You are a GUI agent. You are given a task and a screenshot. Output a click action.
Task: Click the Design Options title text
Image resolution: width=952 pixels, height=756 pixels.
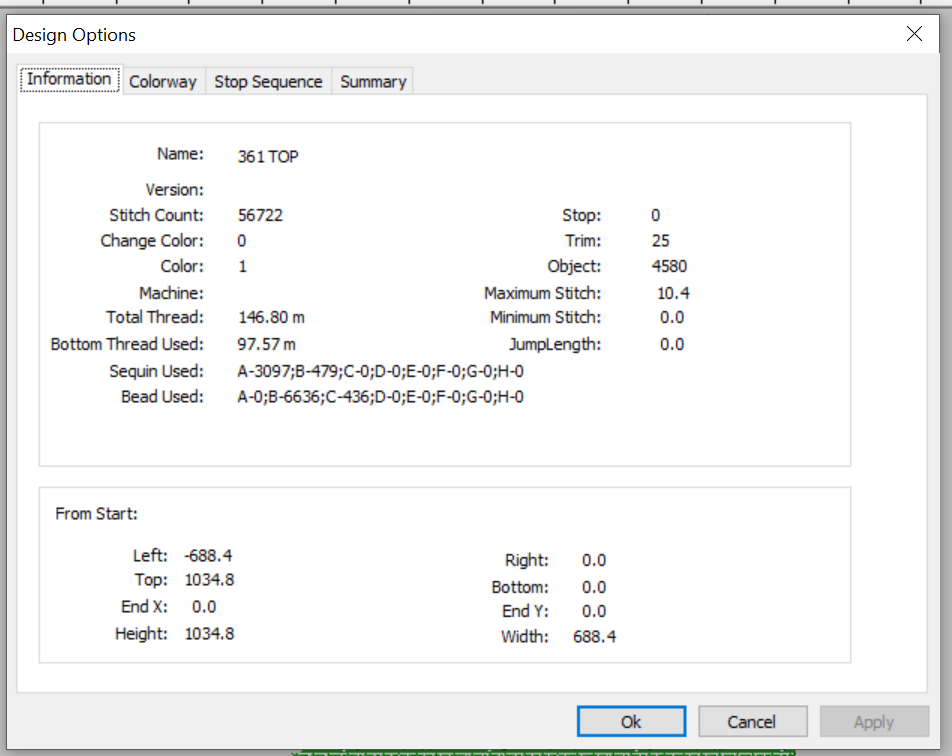74,35
